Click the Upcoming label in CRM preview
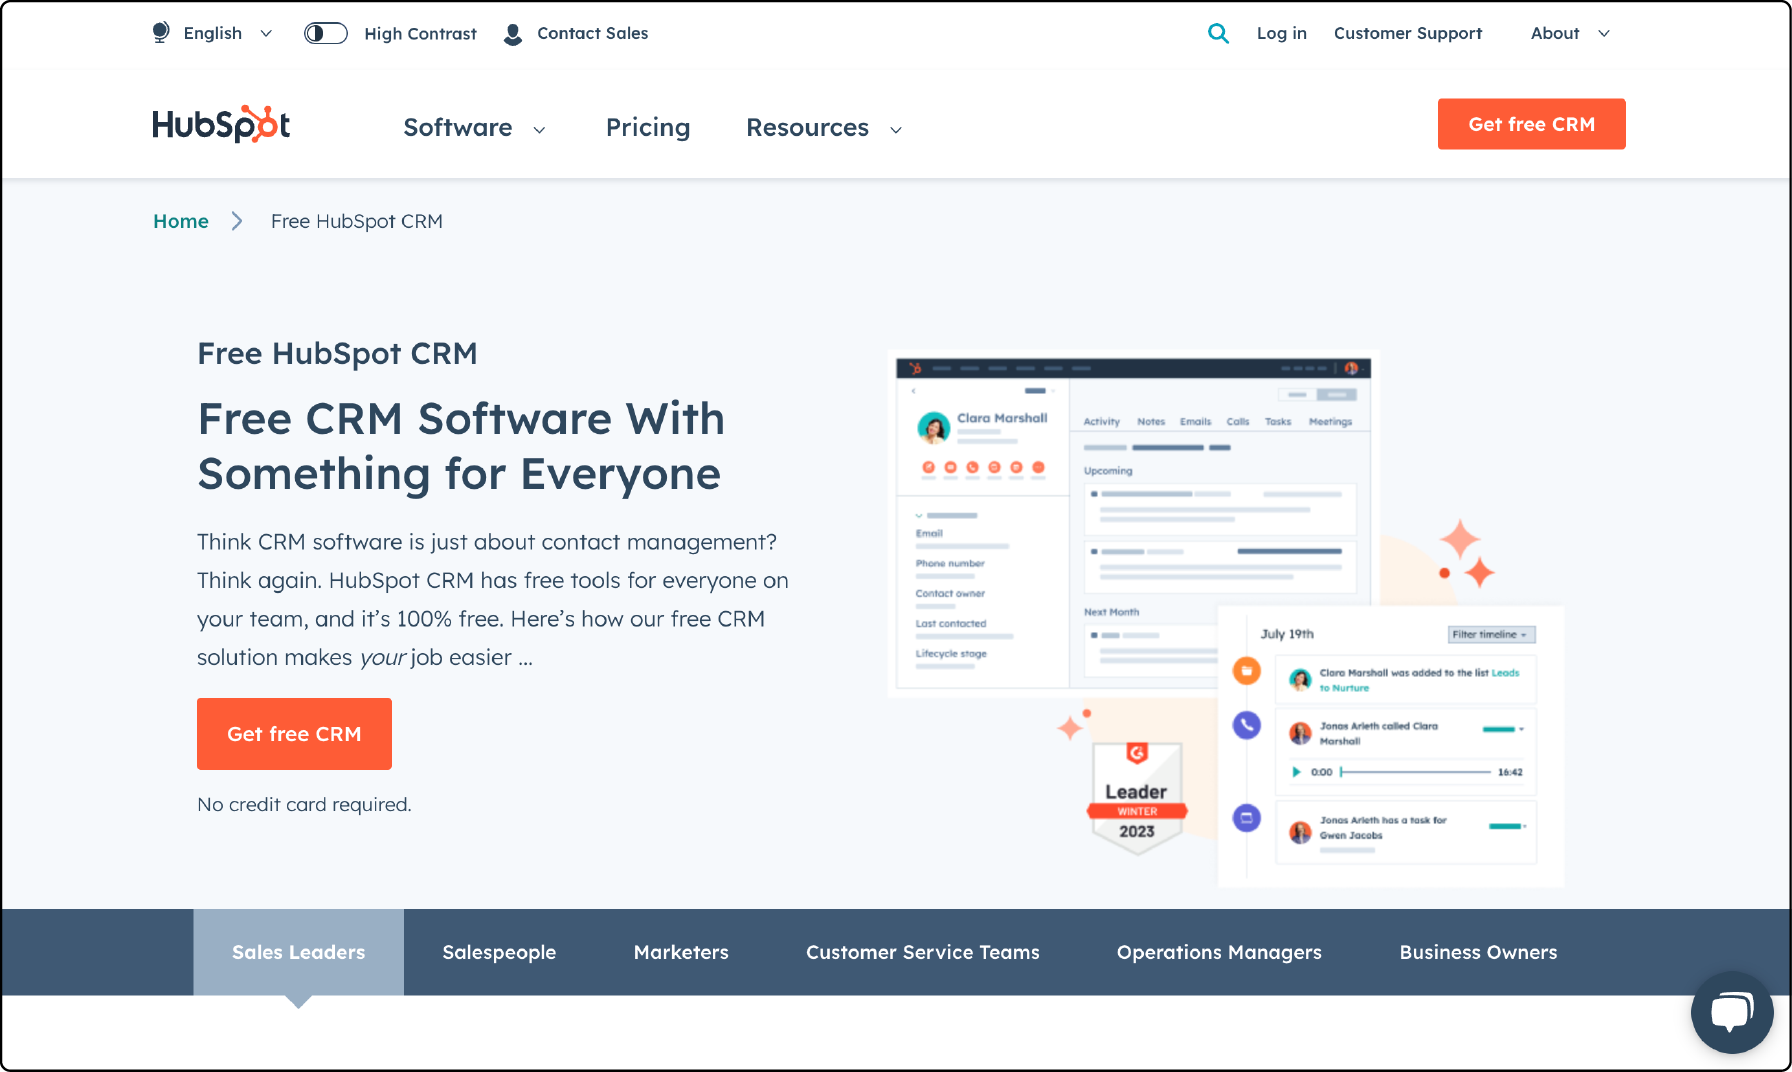 coord(1108,471)
